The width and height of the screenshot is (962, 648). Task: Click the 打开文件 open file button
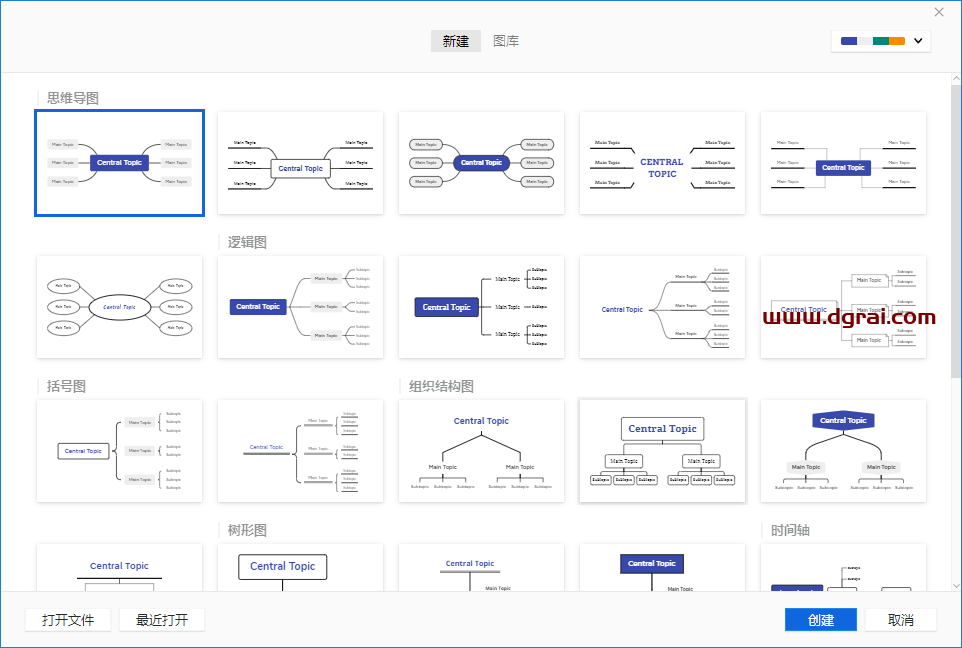(68, 620)
